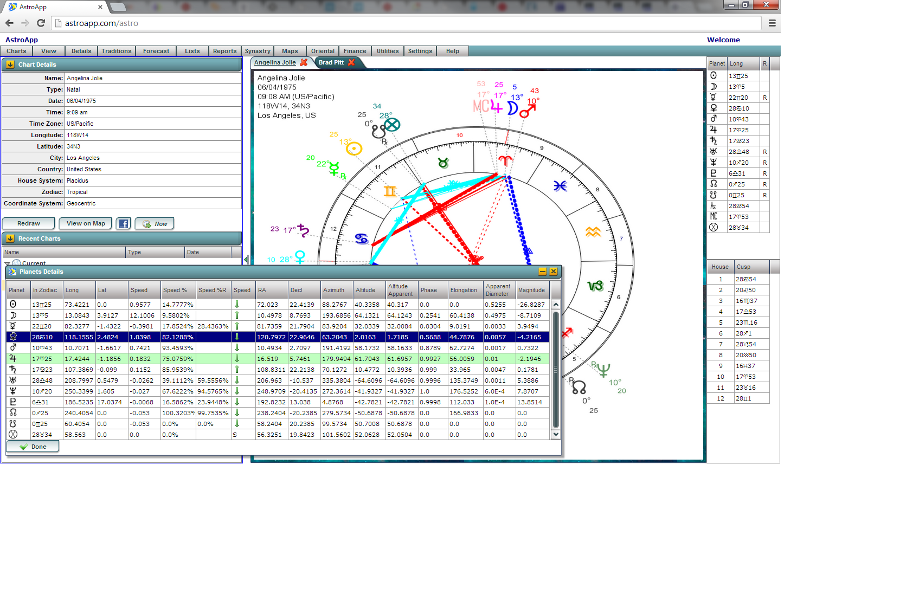Switch to the Brad Pitt tab

[330, 62]
